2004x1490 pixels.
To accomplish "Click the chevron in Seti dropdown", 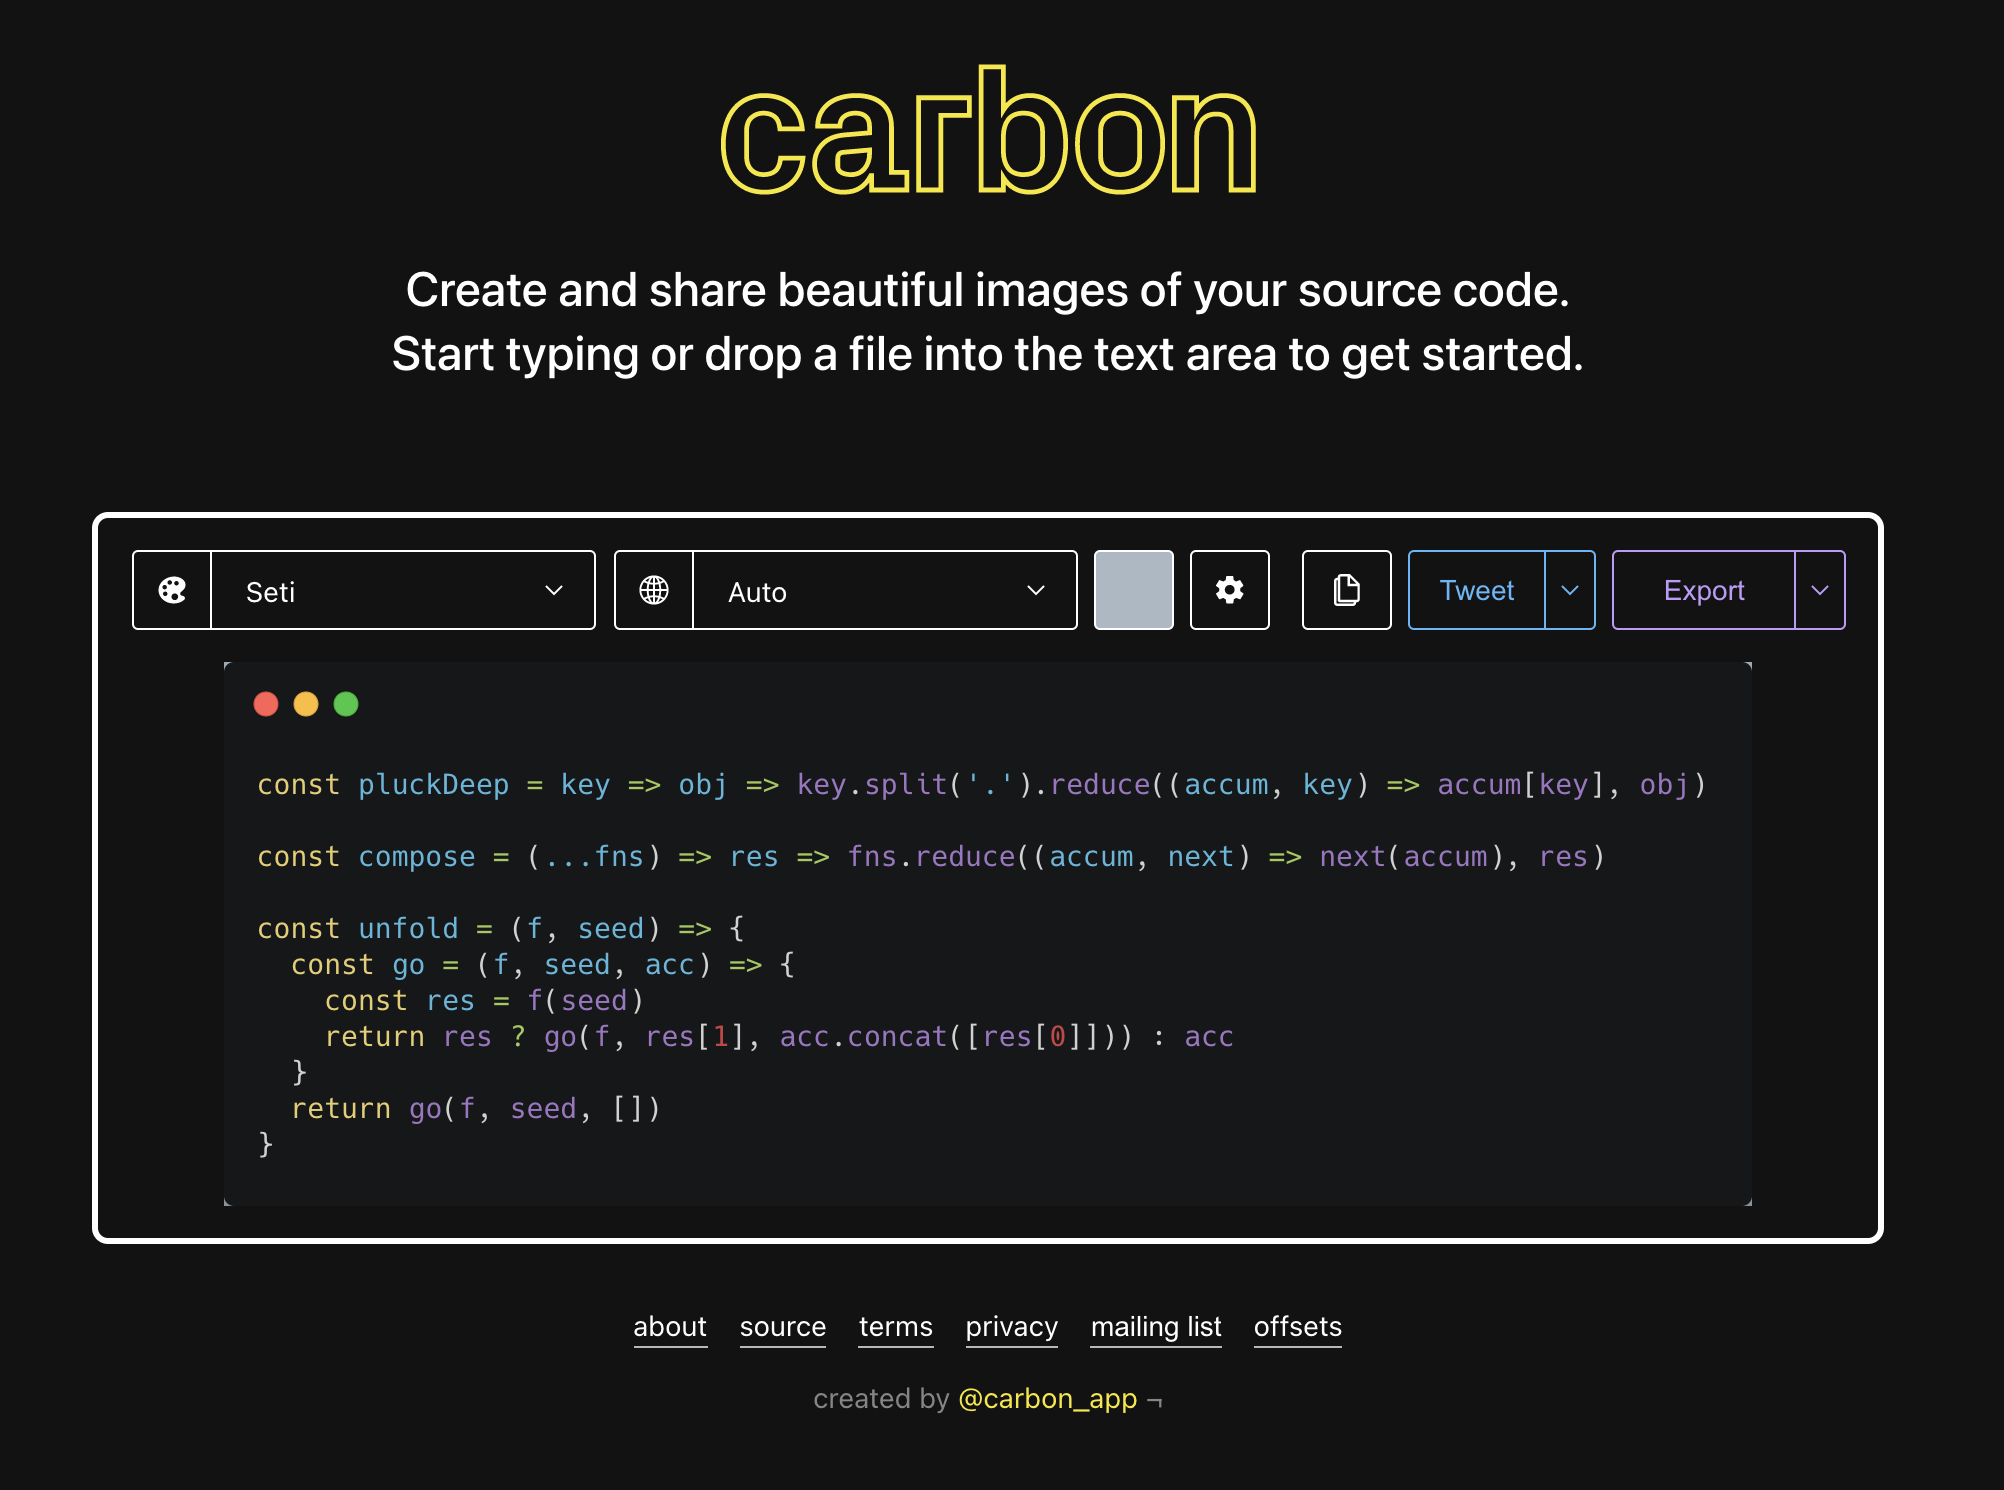I will pos(554,590).
